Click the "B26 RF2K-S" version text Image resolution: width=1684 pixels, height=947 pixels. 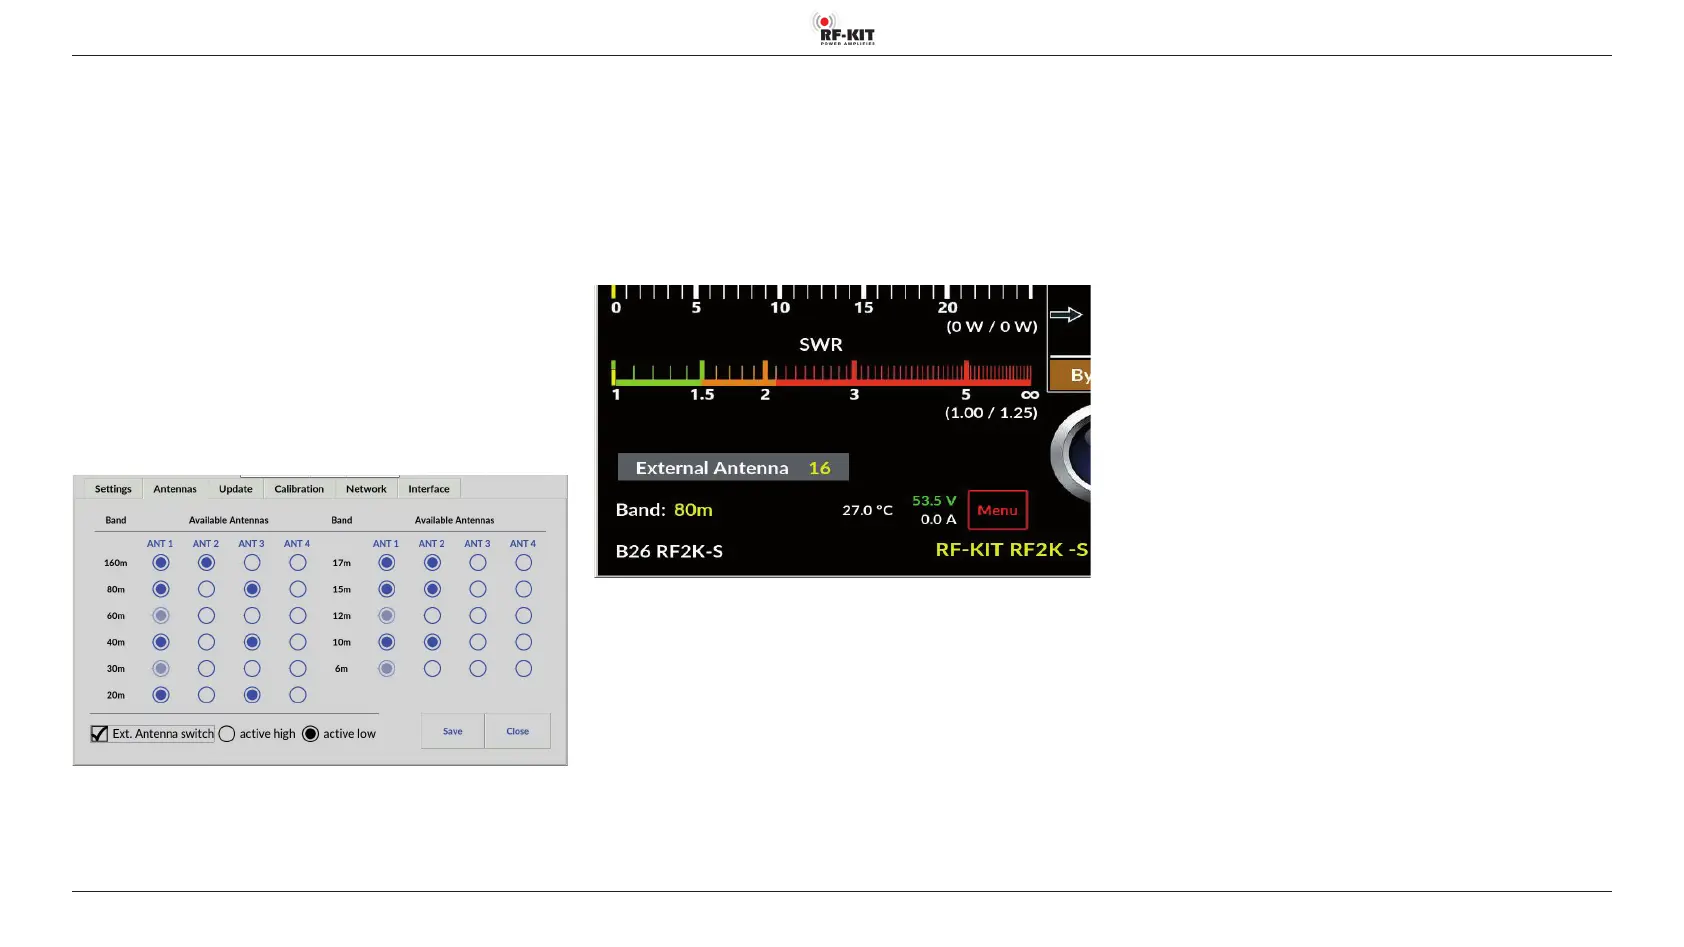tap(669, 551)
